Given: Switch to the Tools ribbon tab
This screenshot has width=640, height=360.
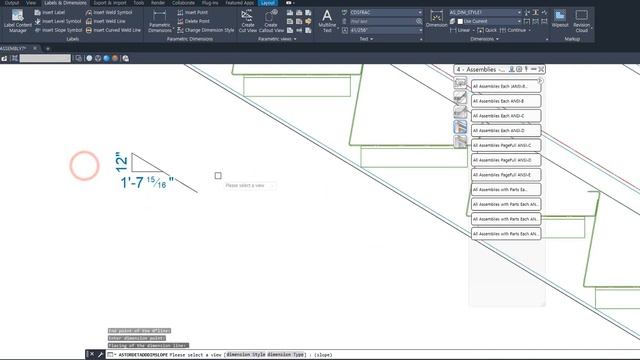Looking at the screenshot, I should [x=138, y=3].
